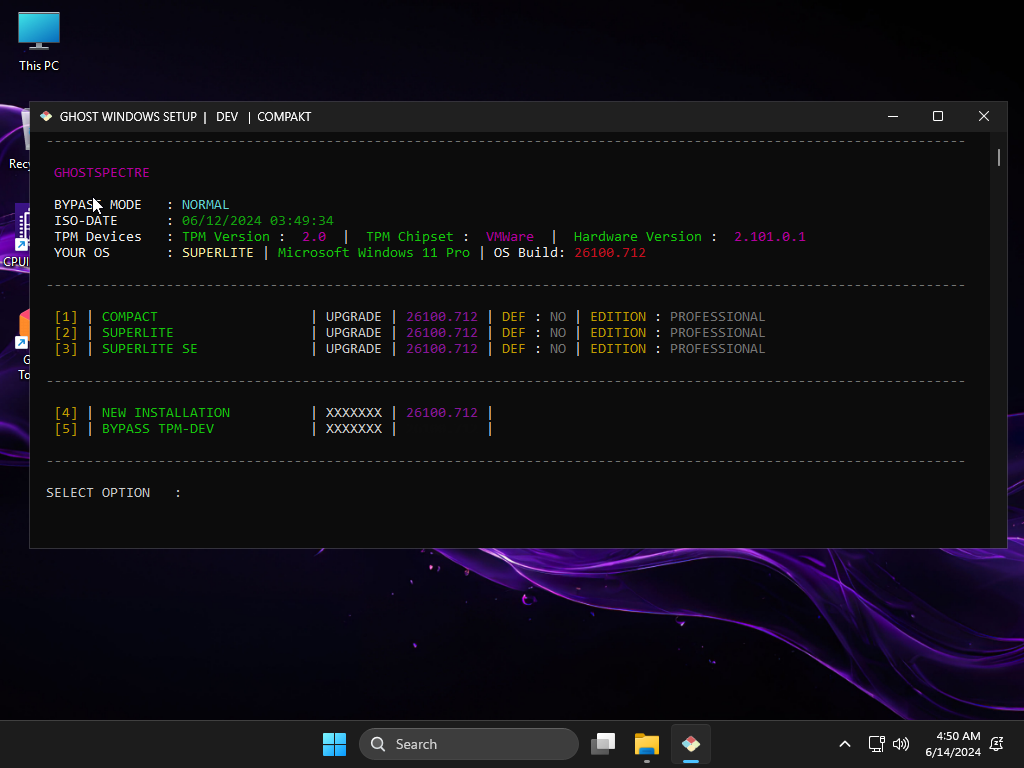Select option [1] COMPACT in the setup list
The image size is (1024, 768).
pos(130,316)
